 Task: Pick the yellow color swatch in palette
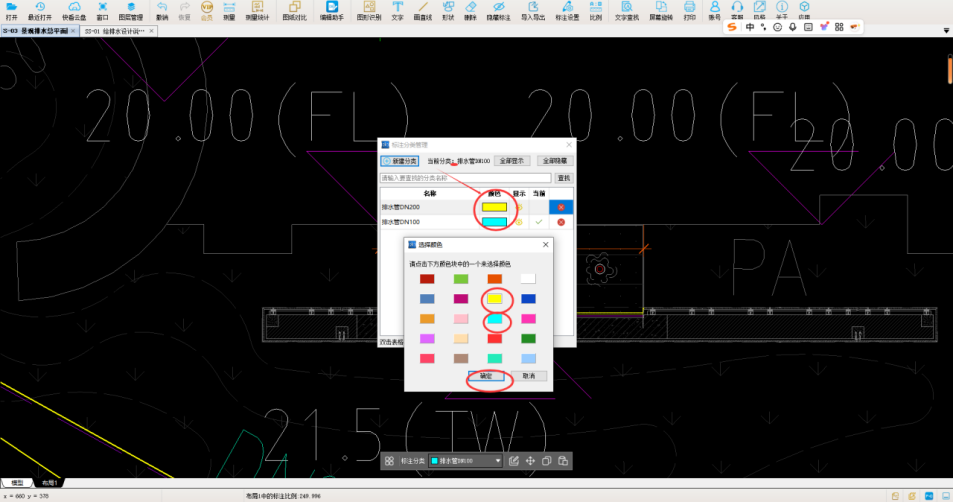point(494,299)
